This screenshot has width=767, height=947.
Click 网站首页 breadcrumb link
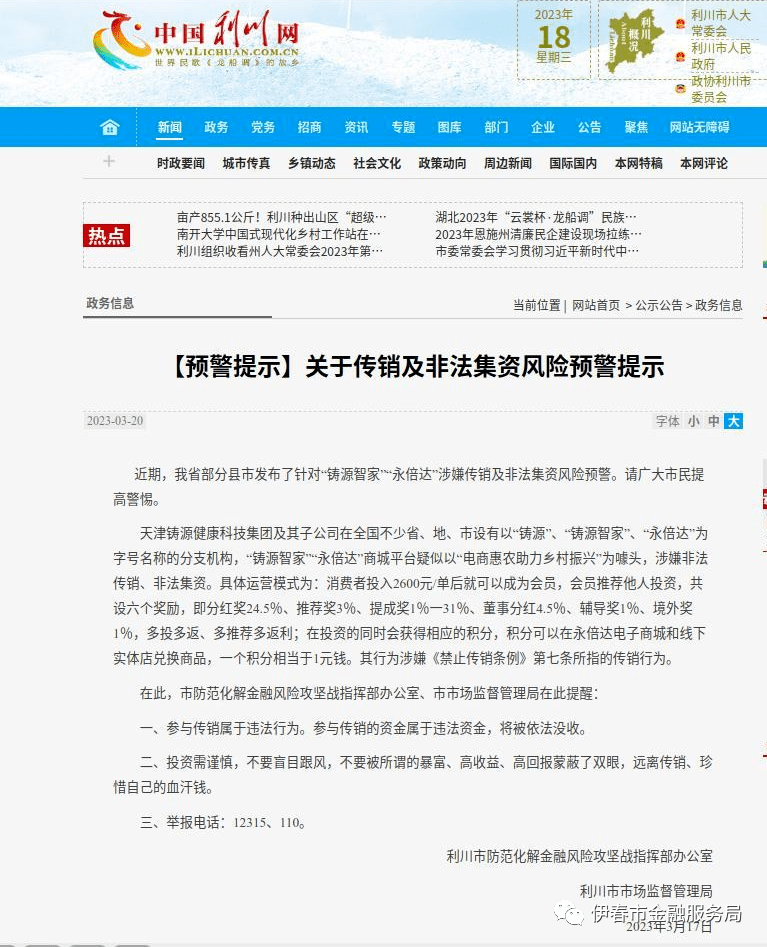tap(596, 306)
